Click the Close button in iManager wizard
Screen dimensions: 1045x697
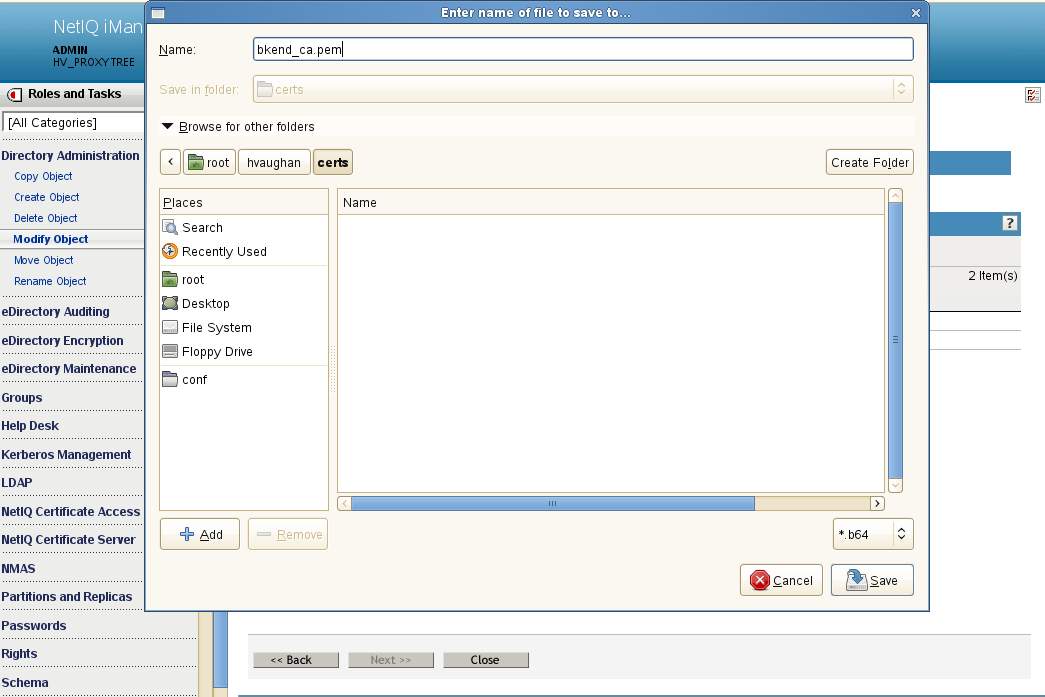[486, 660]
